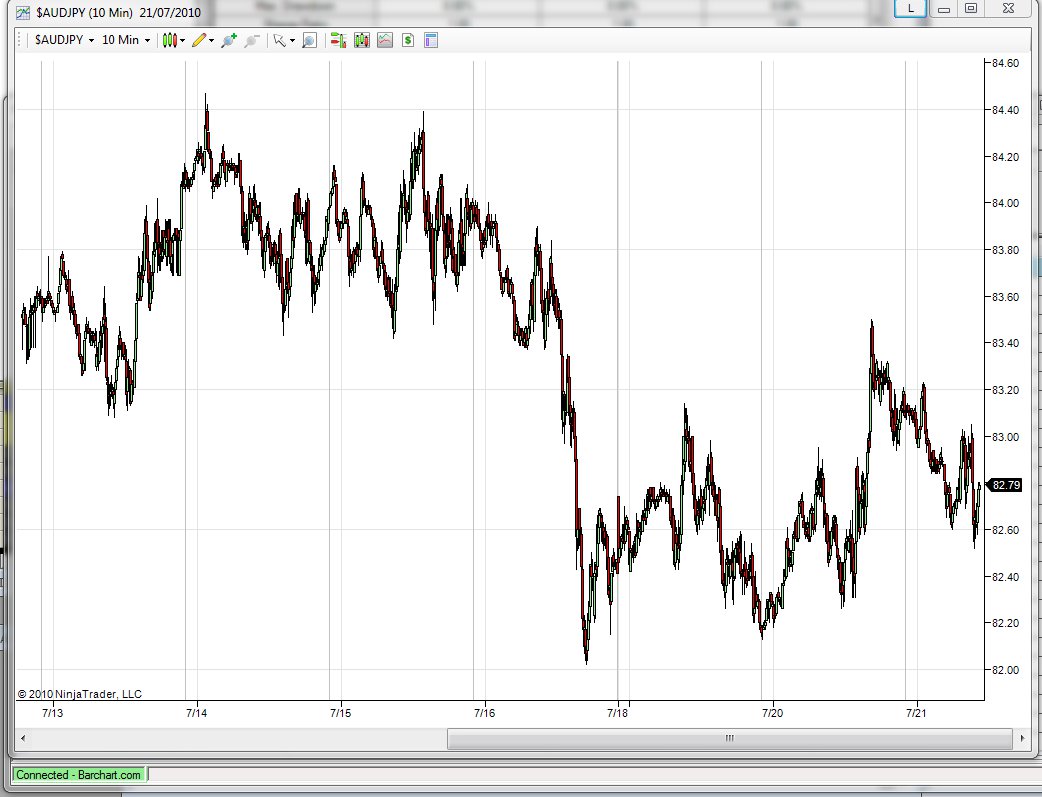
Task: Click the horizontal scrollbar right arrow
Action: tap(1022, 738)
